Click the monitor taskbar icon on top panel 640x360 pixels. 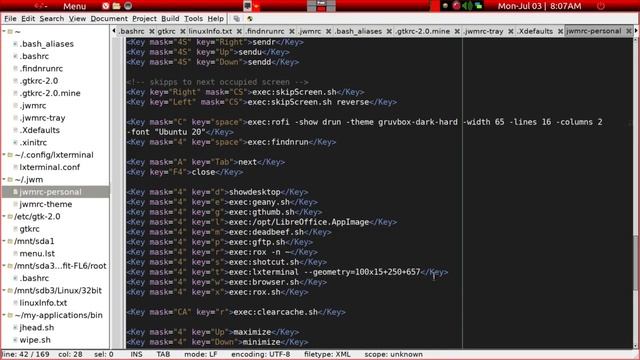point(247,6)
